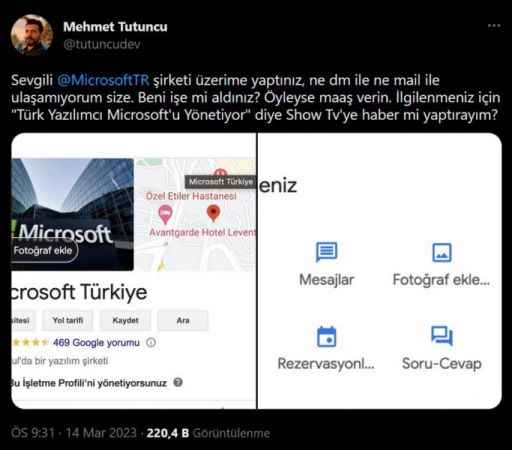Click the @tutuncudev handle
Viewport: 512px width, 450px height.
pos(102,44)
